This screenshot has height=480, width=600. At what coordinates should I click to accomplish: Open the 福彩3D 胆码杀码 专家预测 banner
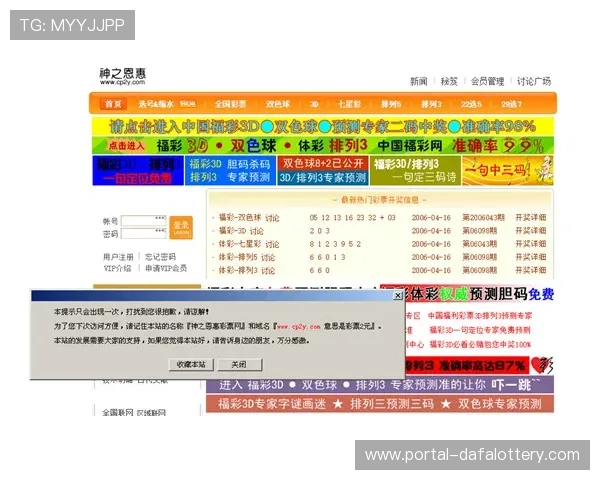(x=230, y=170)
